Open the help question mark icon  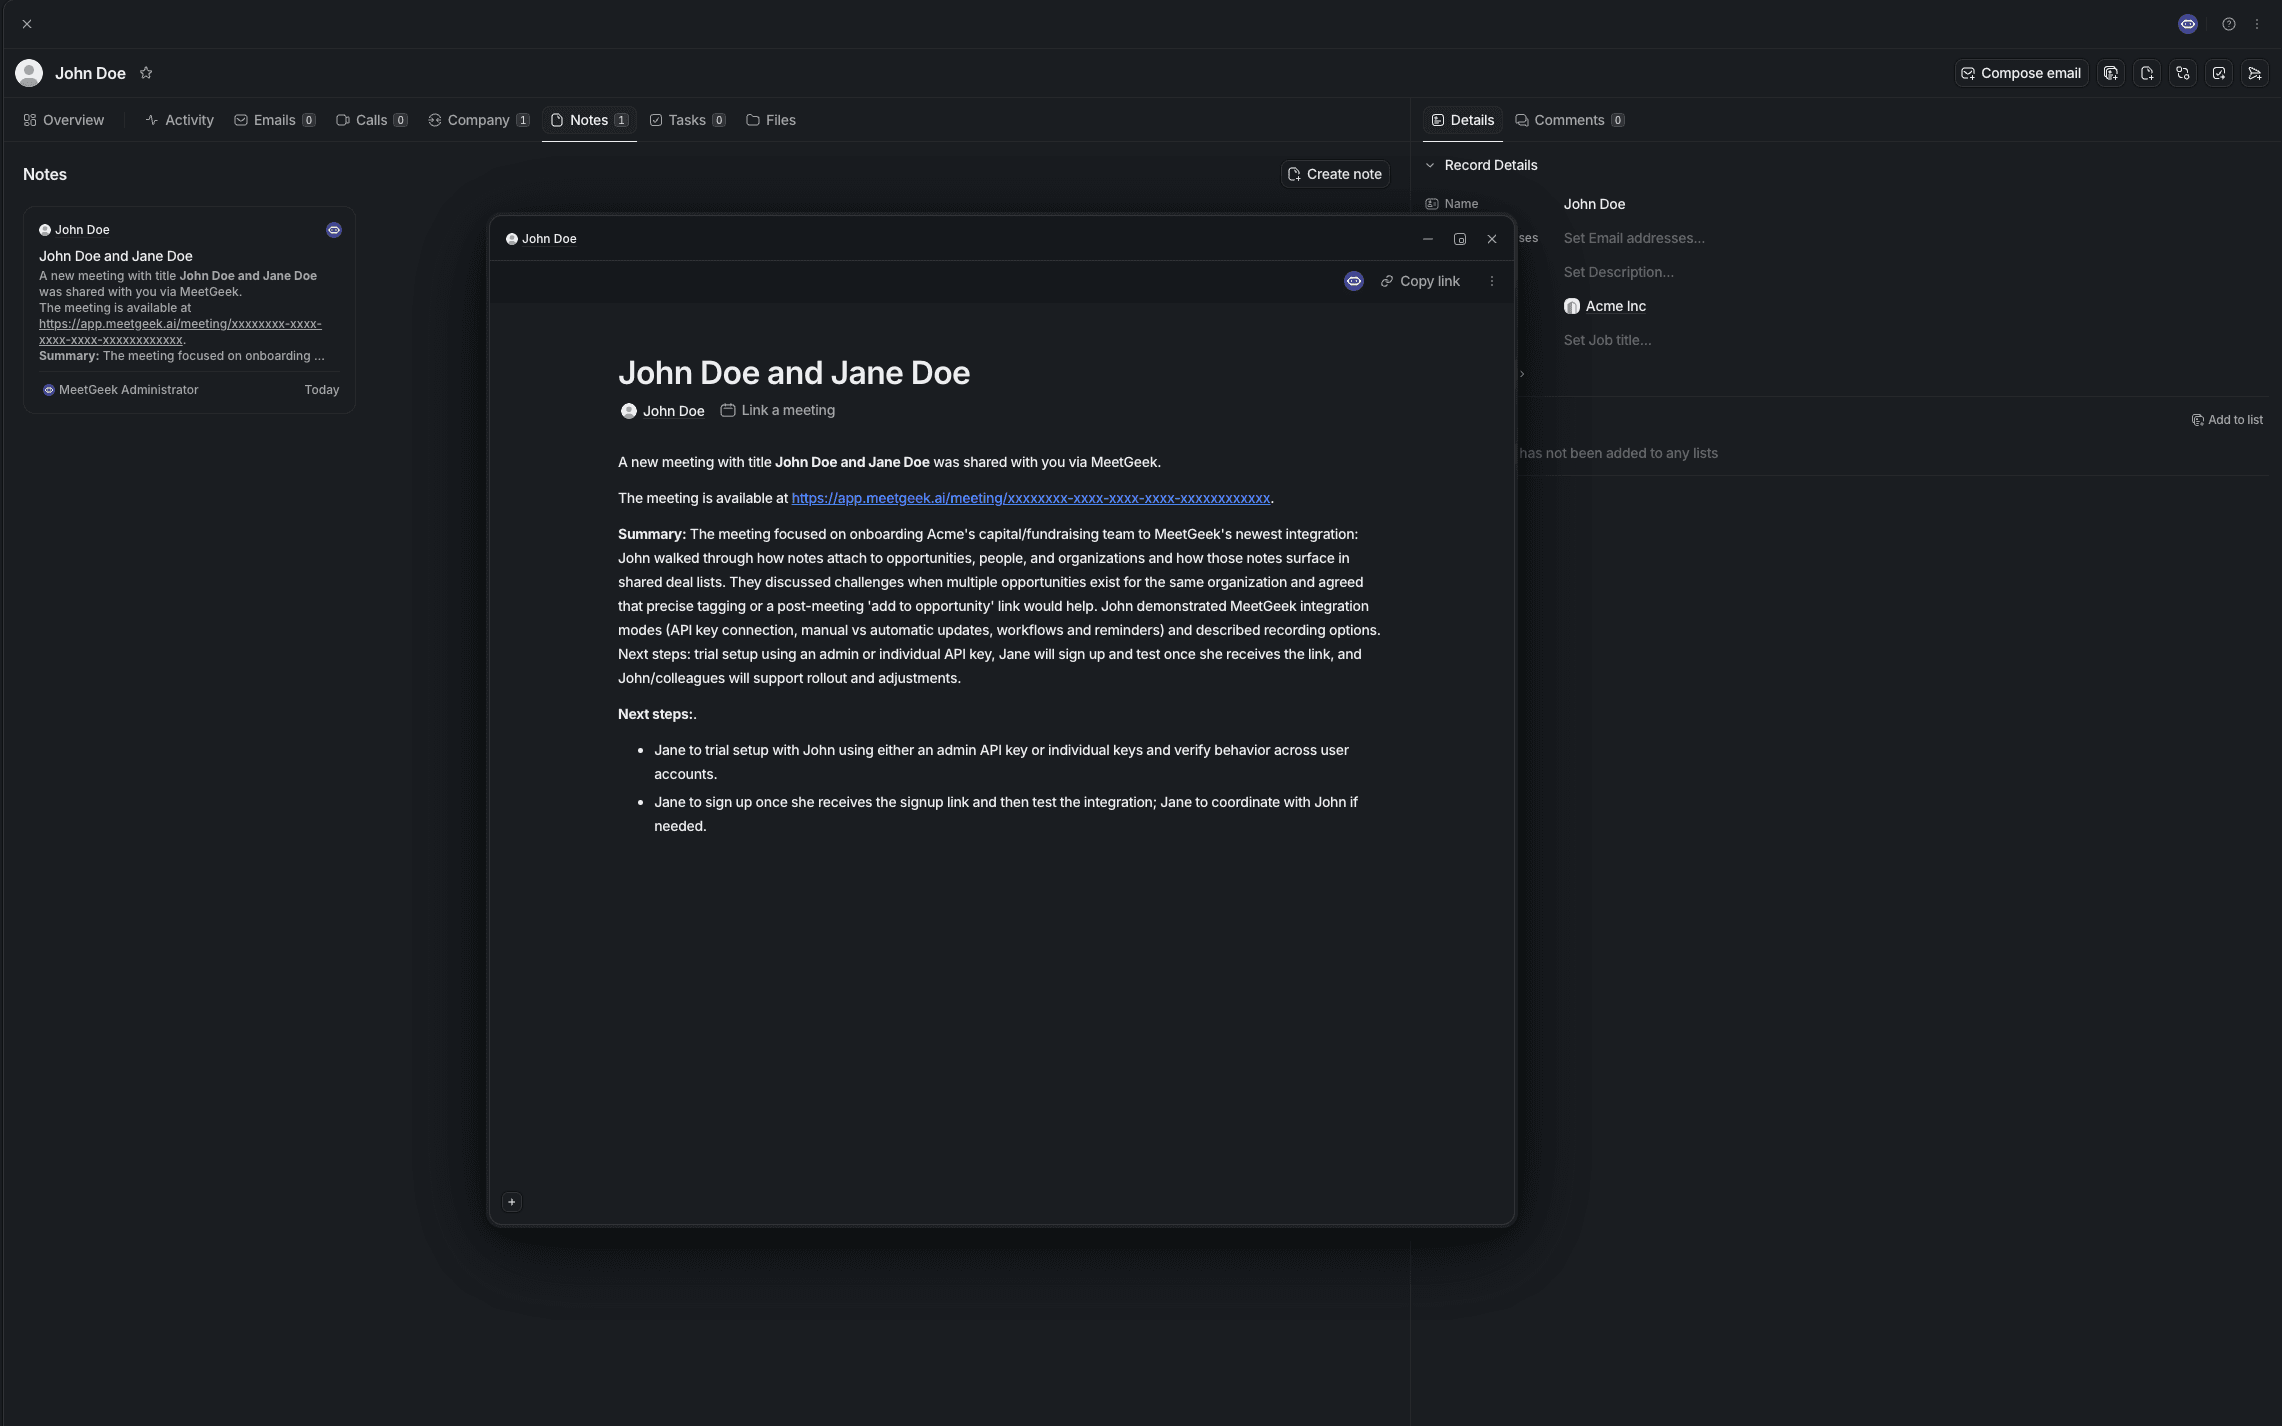tap(2228, 24)
